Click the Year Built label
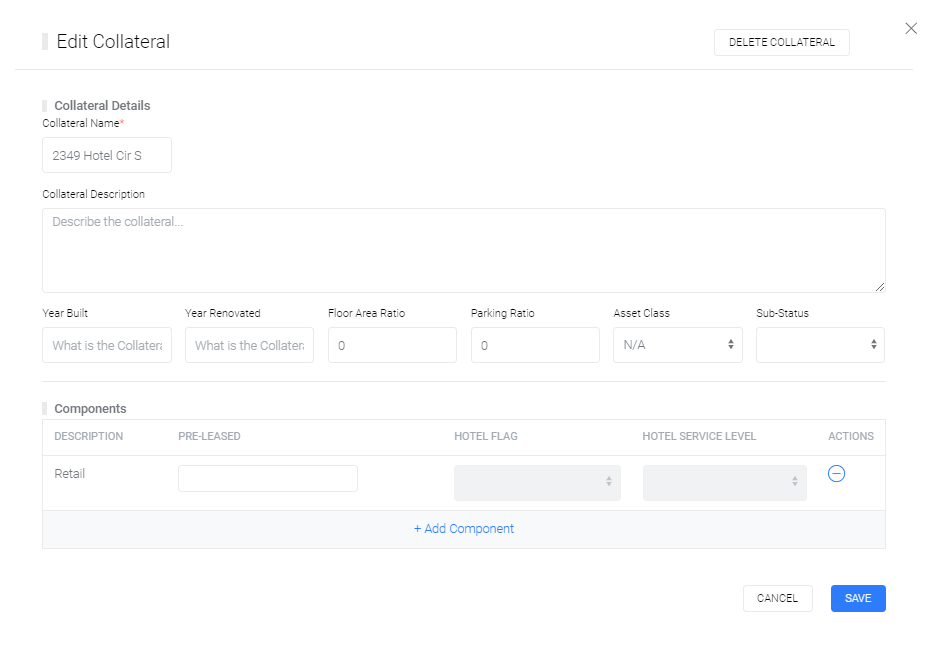This screenshot has height=654, width=928. (65, 313)
